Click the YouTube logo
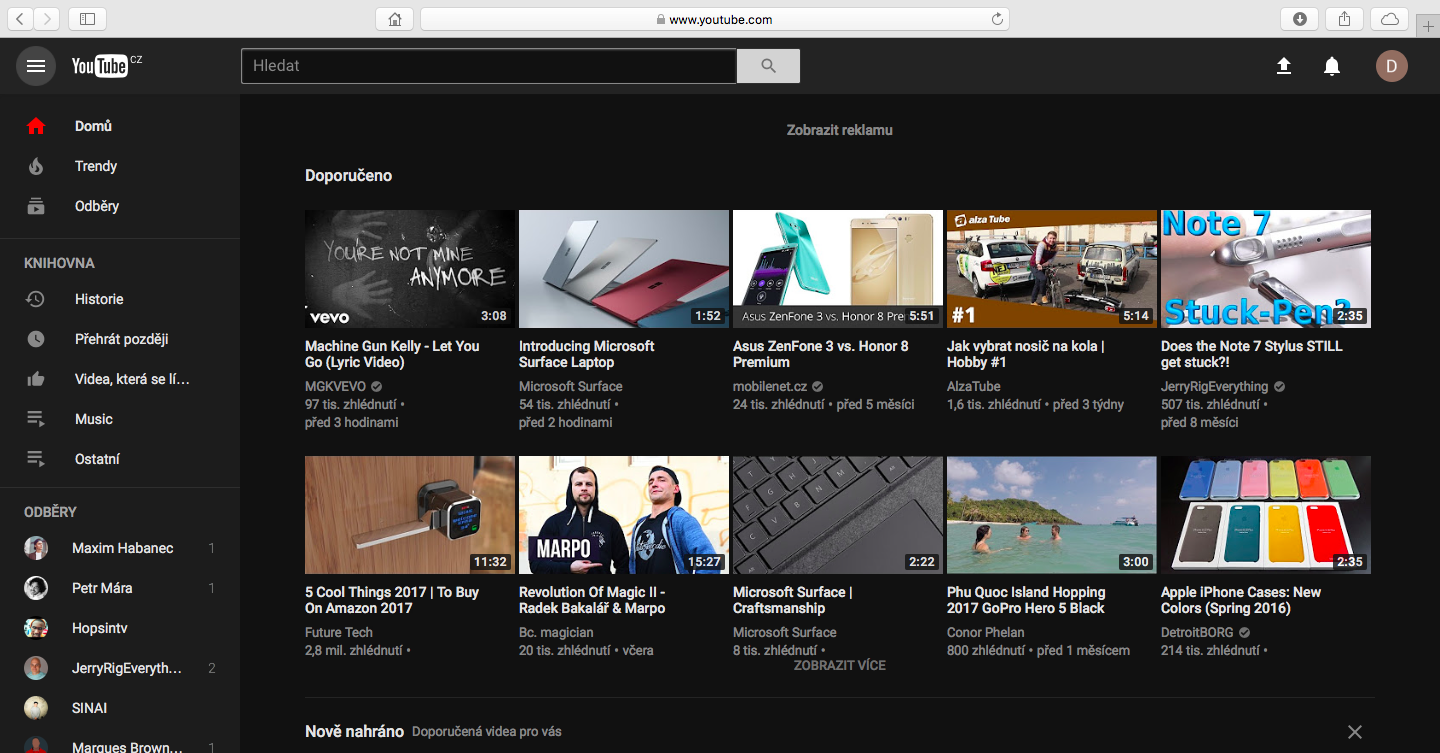The width and height of the screenshot is (1440, 753). click(x=100, y=66)
